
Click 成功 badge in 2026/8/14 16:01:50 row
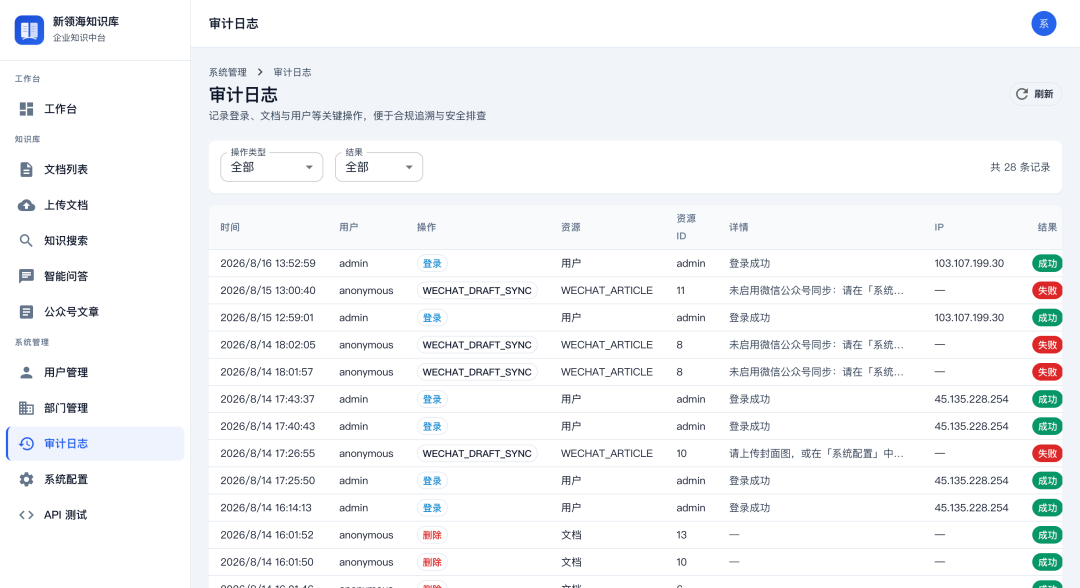point(1047,563)
